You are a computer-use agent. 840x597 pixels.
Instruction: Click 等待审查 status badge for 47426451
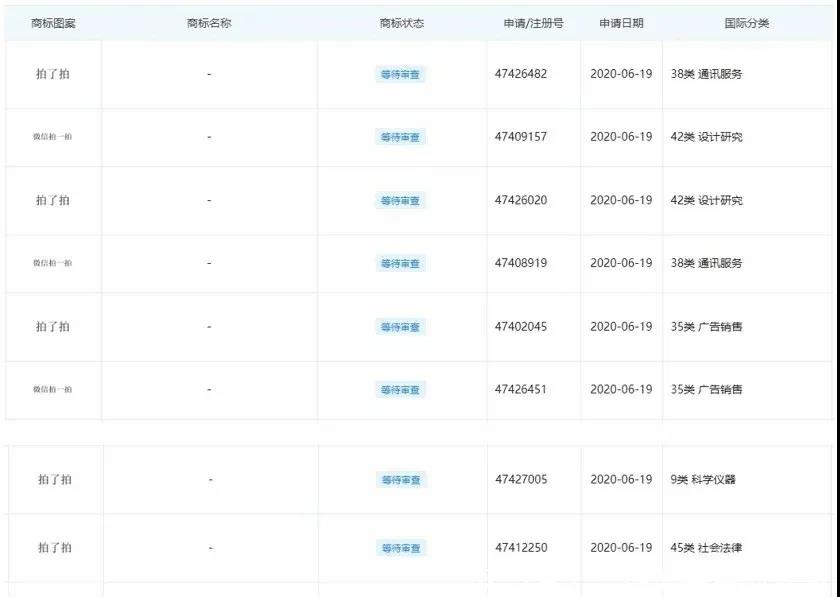coord(400,390)
